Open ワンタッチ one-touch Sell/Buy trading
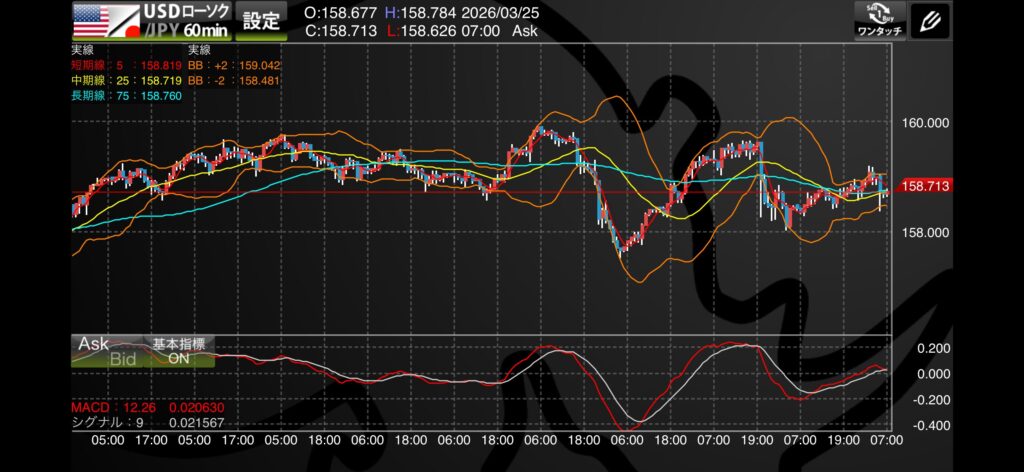1024x472 pixels. [x=880, y=20]
